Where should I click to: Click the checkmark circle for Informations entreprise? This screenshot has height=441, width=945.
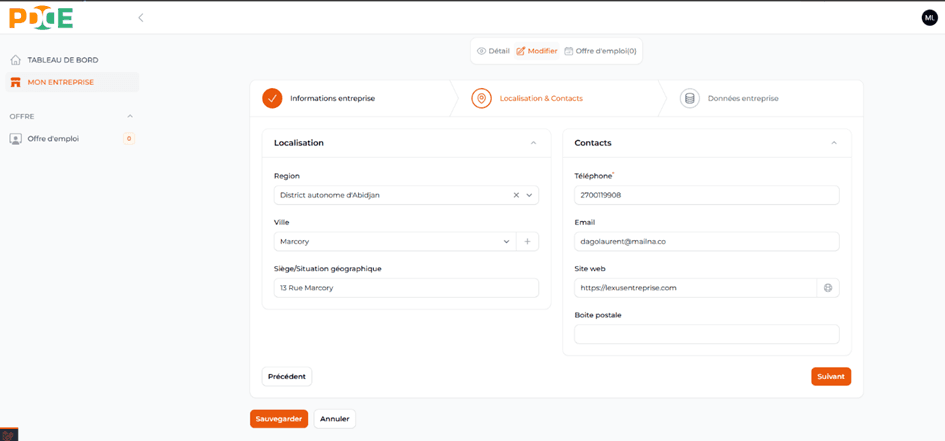click(272, 98)
